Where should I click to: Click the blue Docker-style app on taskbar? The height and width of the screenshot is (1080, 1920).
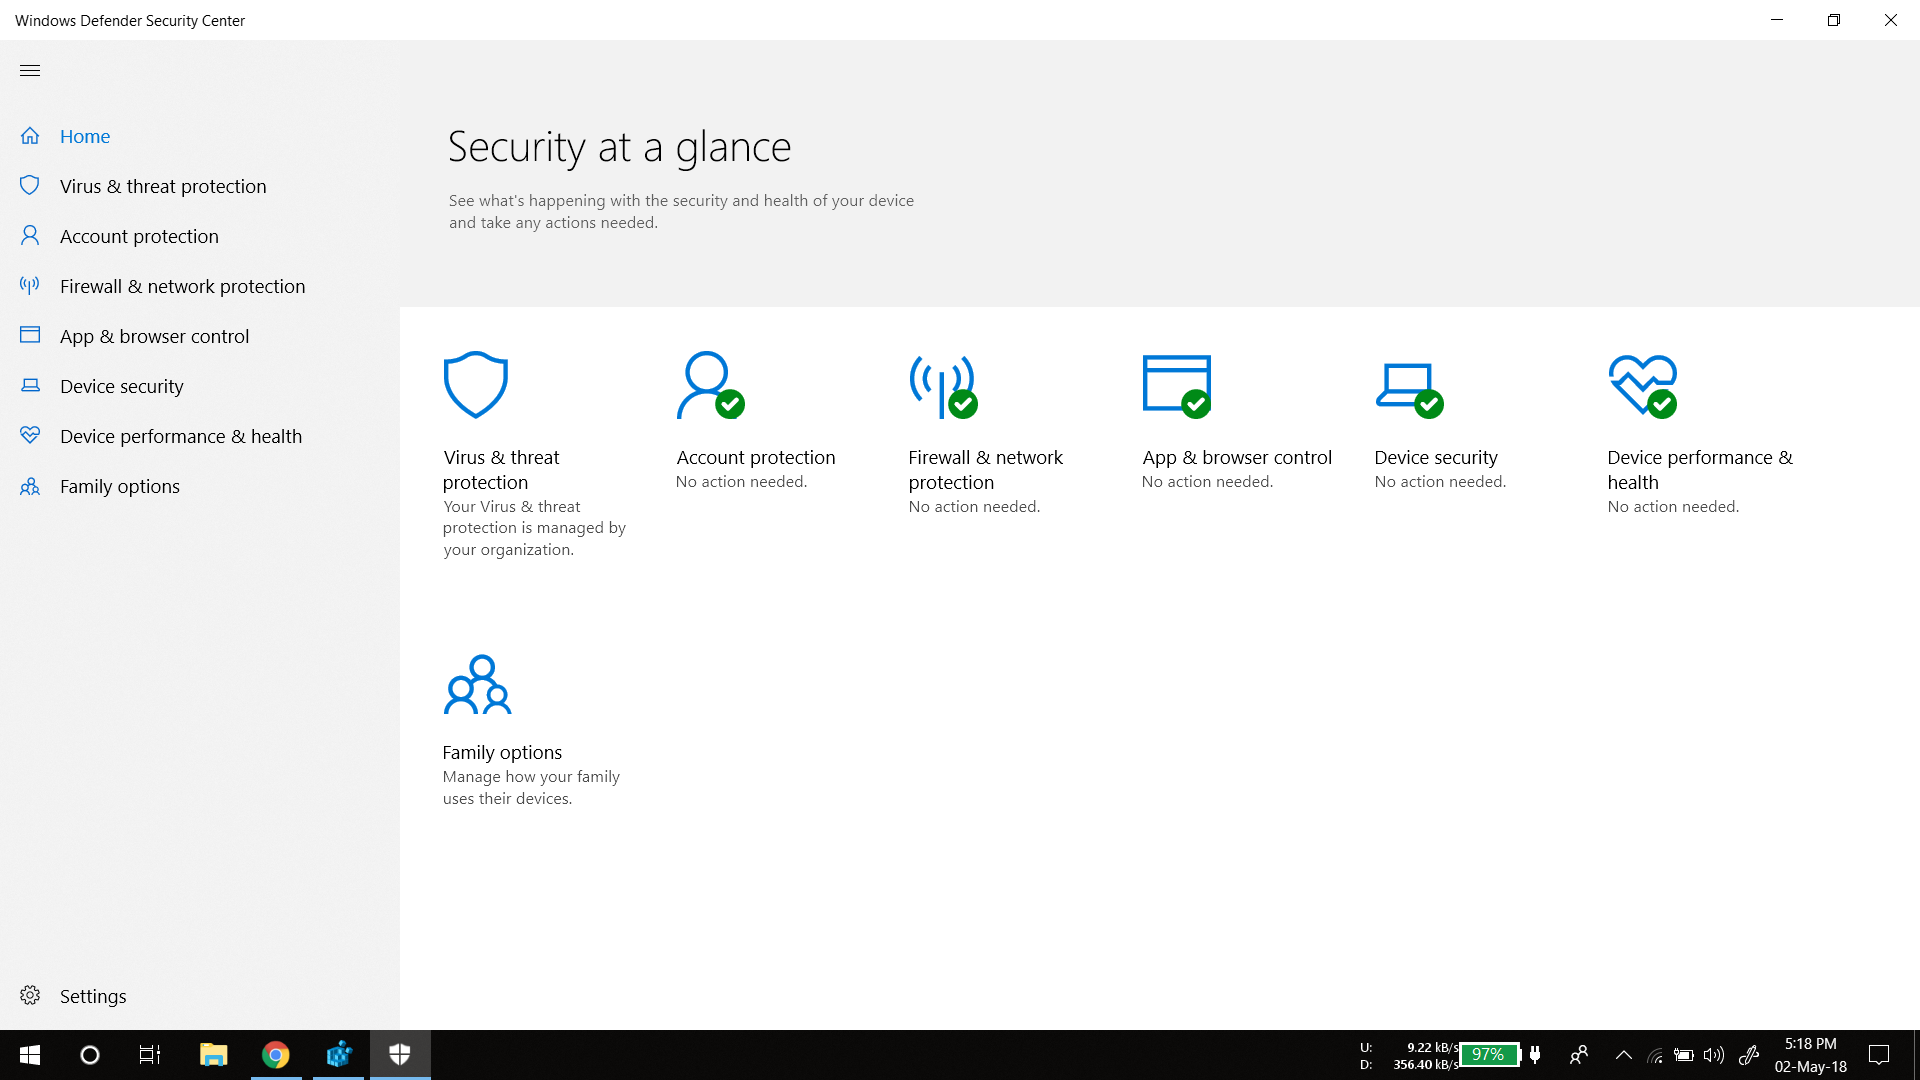pyautogui.click(x=339, y=1055)
